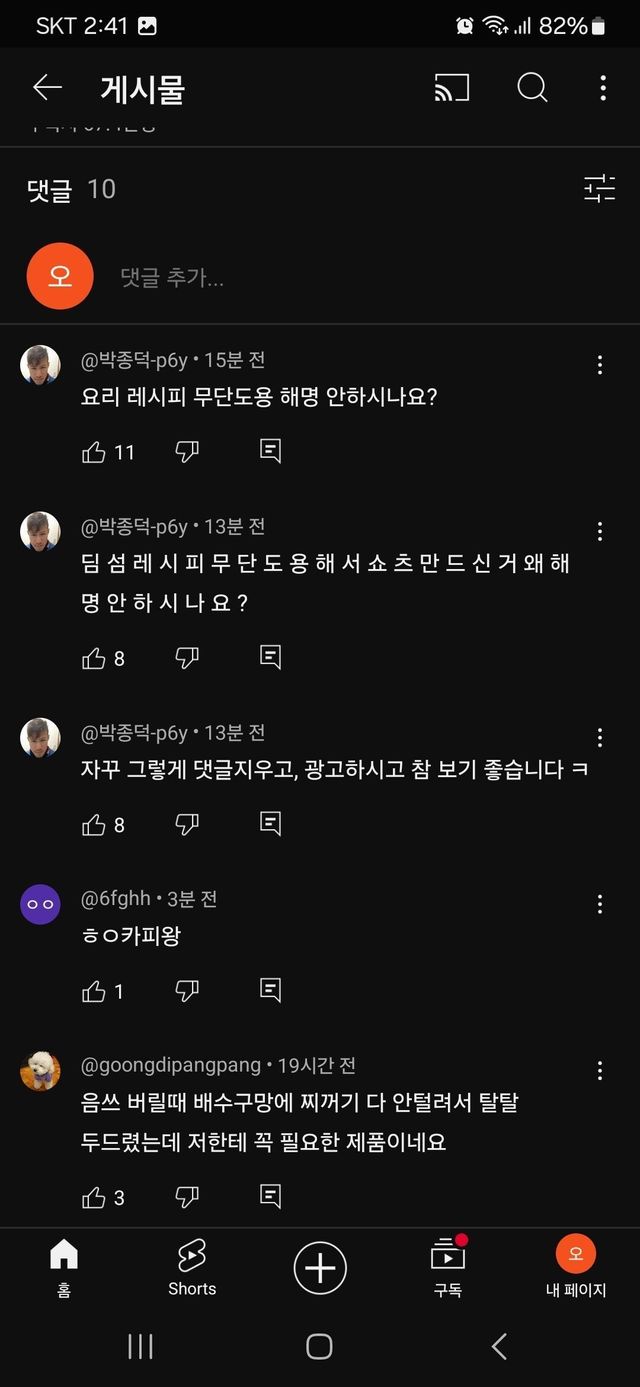Open the cast to device icon
Image resolution: width=640 pixels, height=1387 pixels.
pyautogui.click(x=452, y=88)
